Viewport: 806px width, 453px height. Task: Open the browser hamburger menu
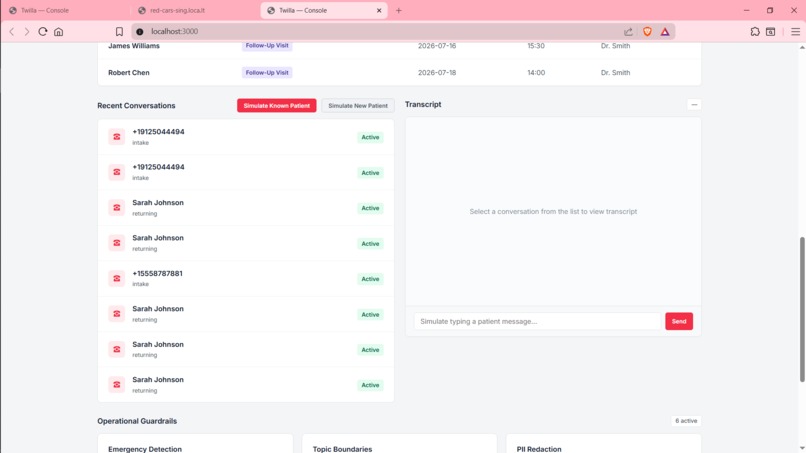[795, 32]
